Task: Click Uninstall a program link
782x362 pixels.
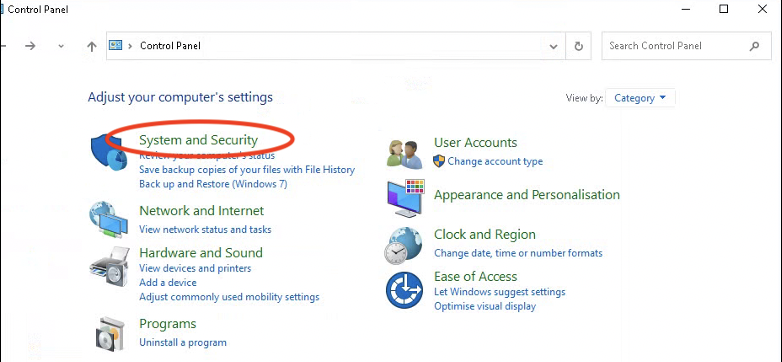Action: 183,343
